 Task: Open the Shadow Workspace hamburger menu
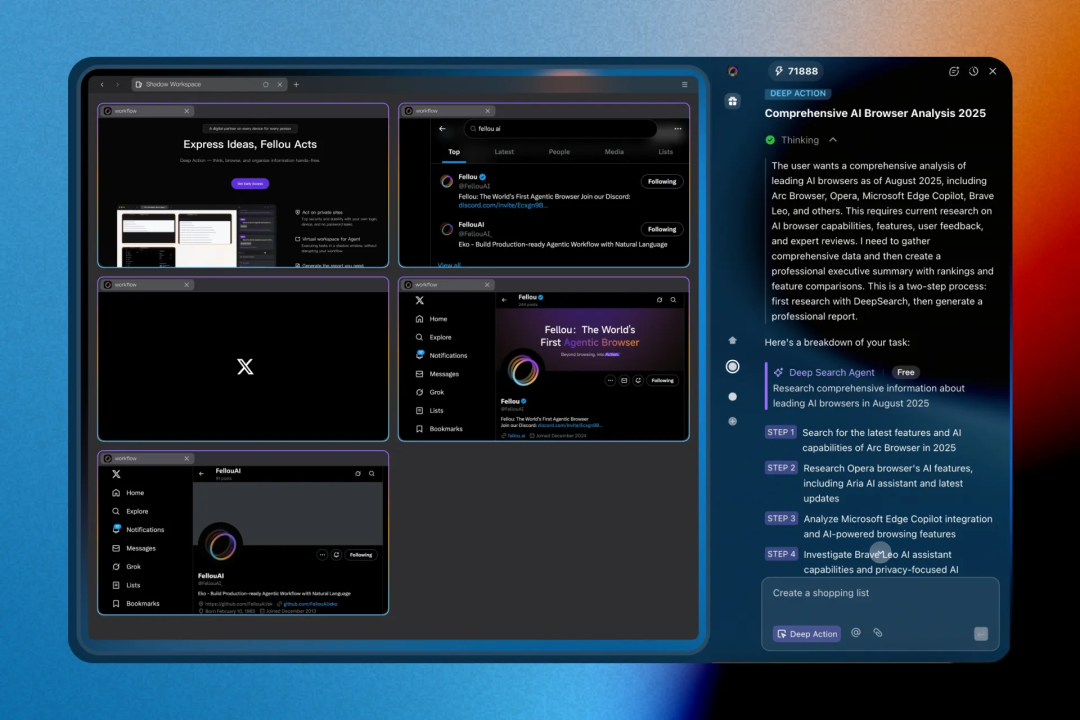coord(685,84)
